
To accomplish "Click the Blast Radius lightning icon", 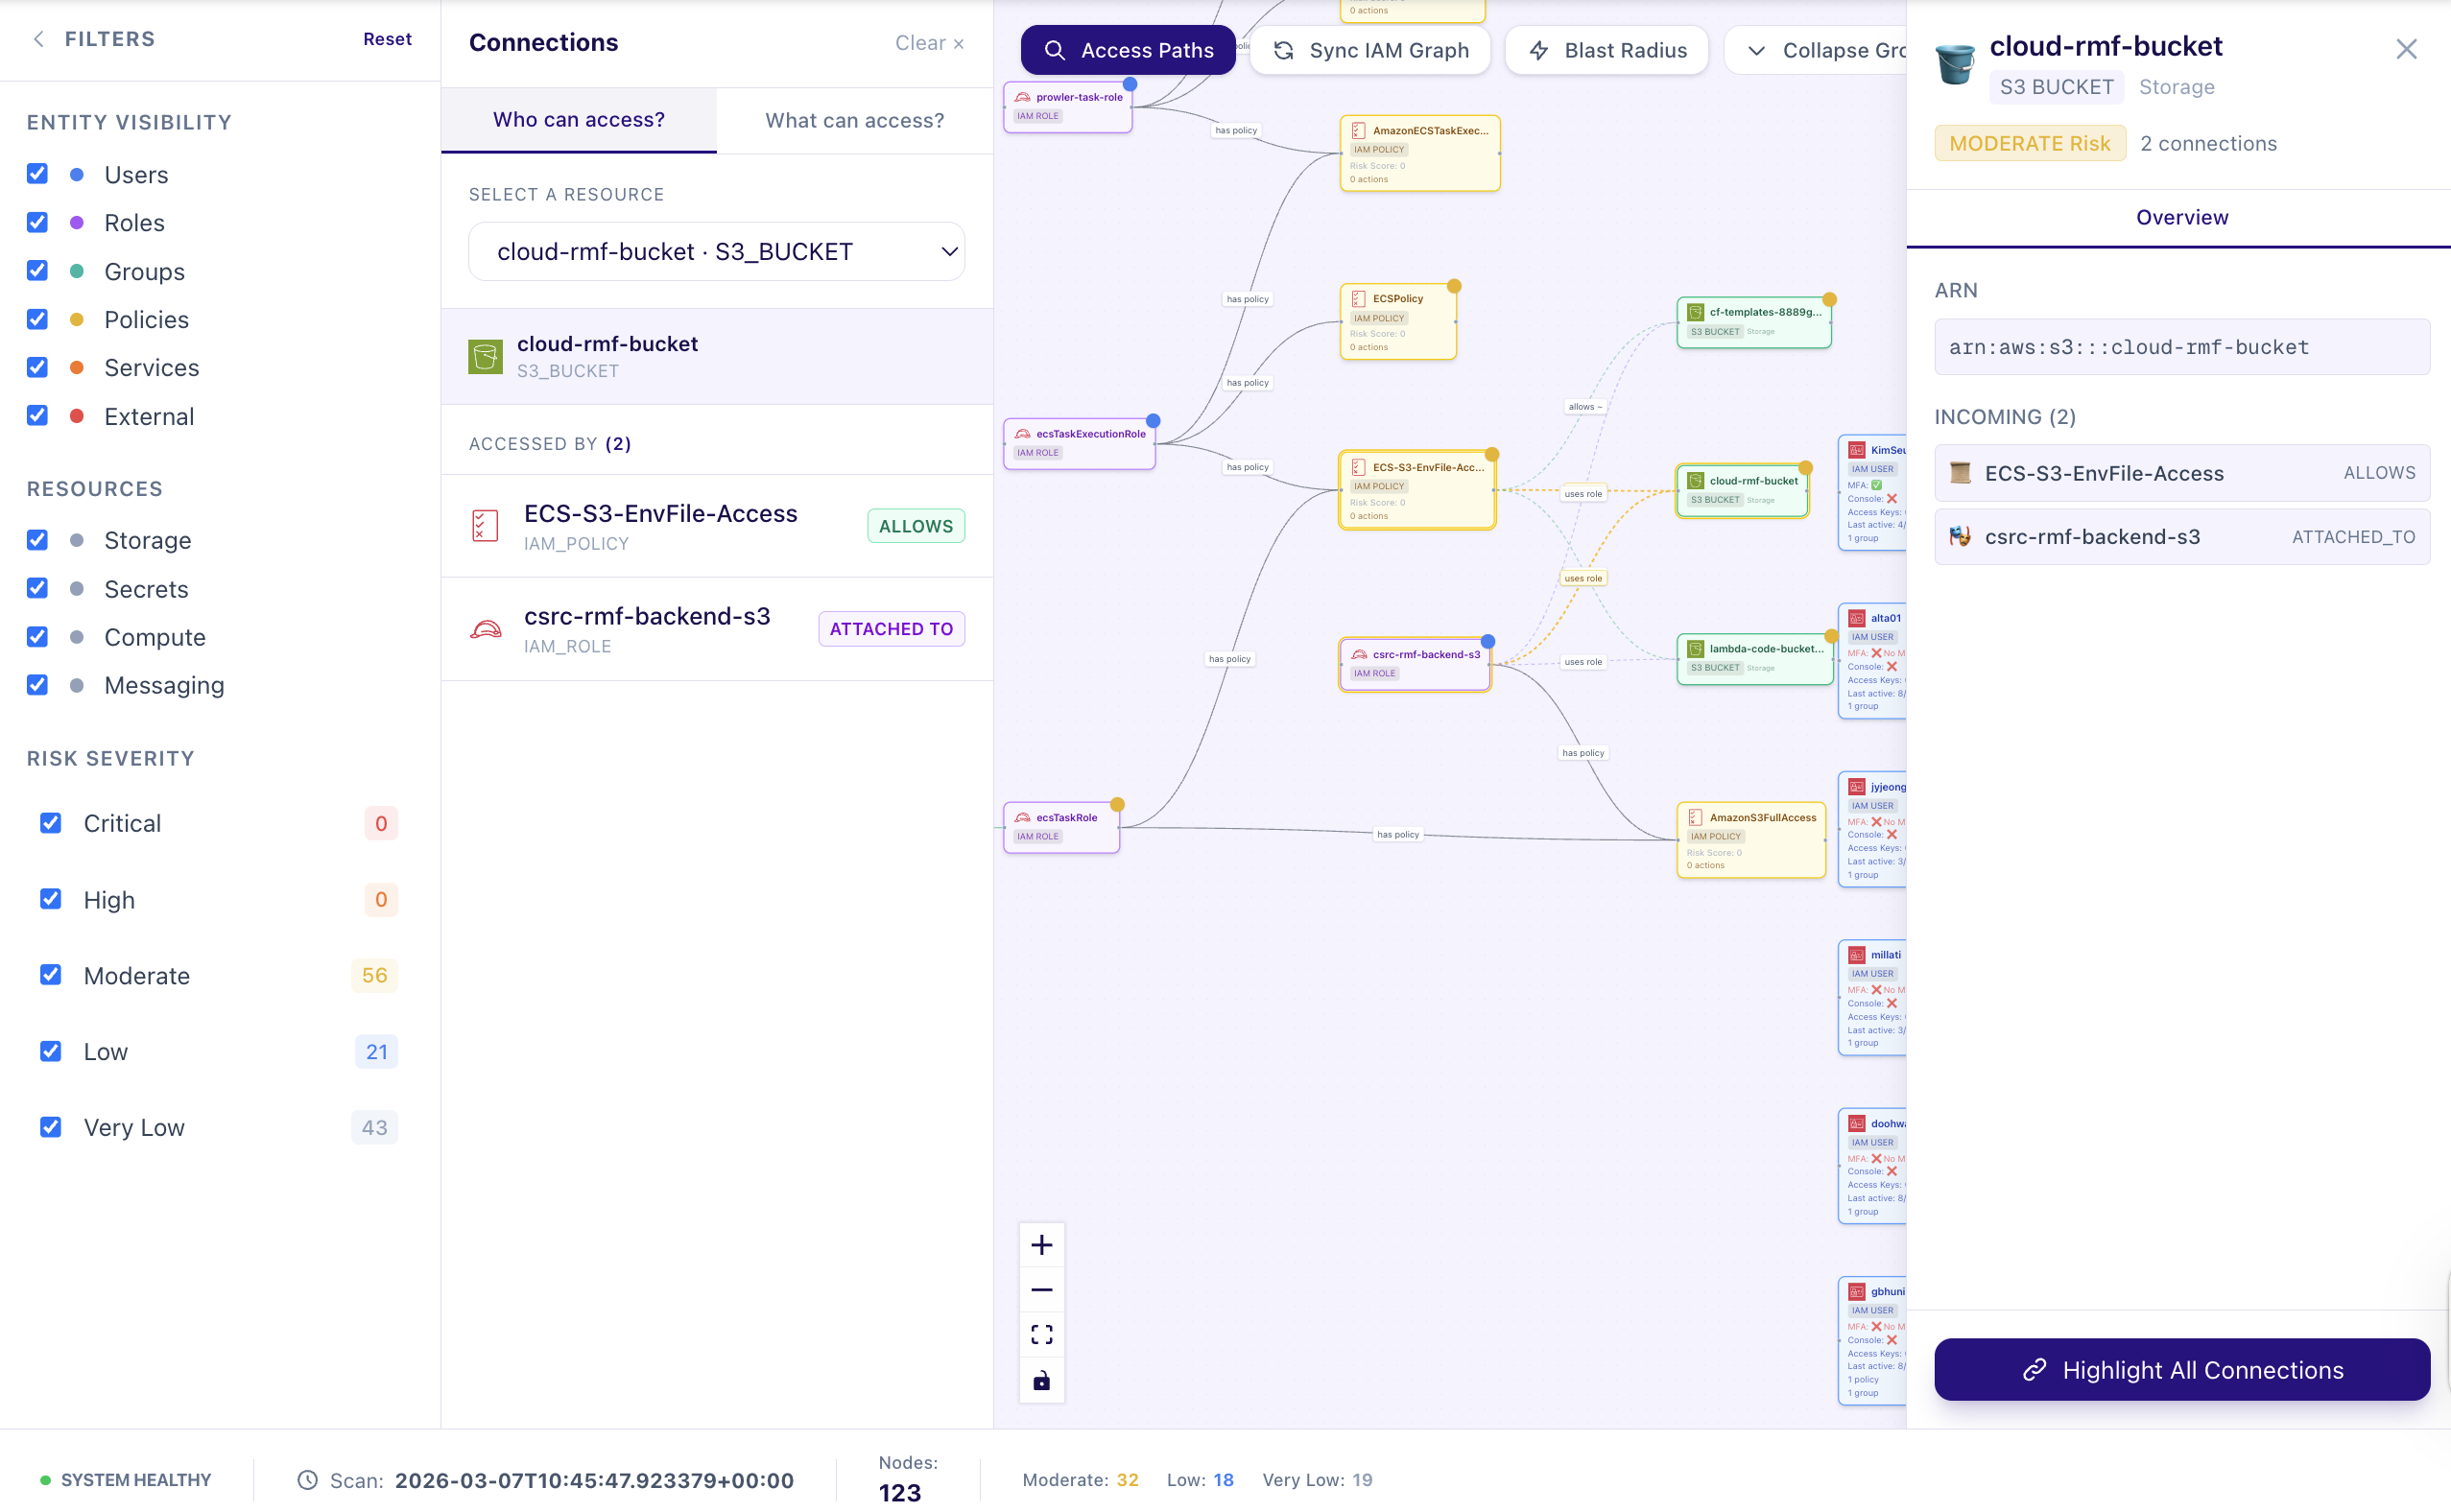I will [1539, 50].
